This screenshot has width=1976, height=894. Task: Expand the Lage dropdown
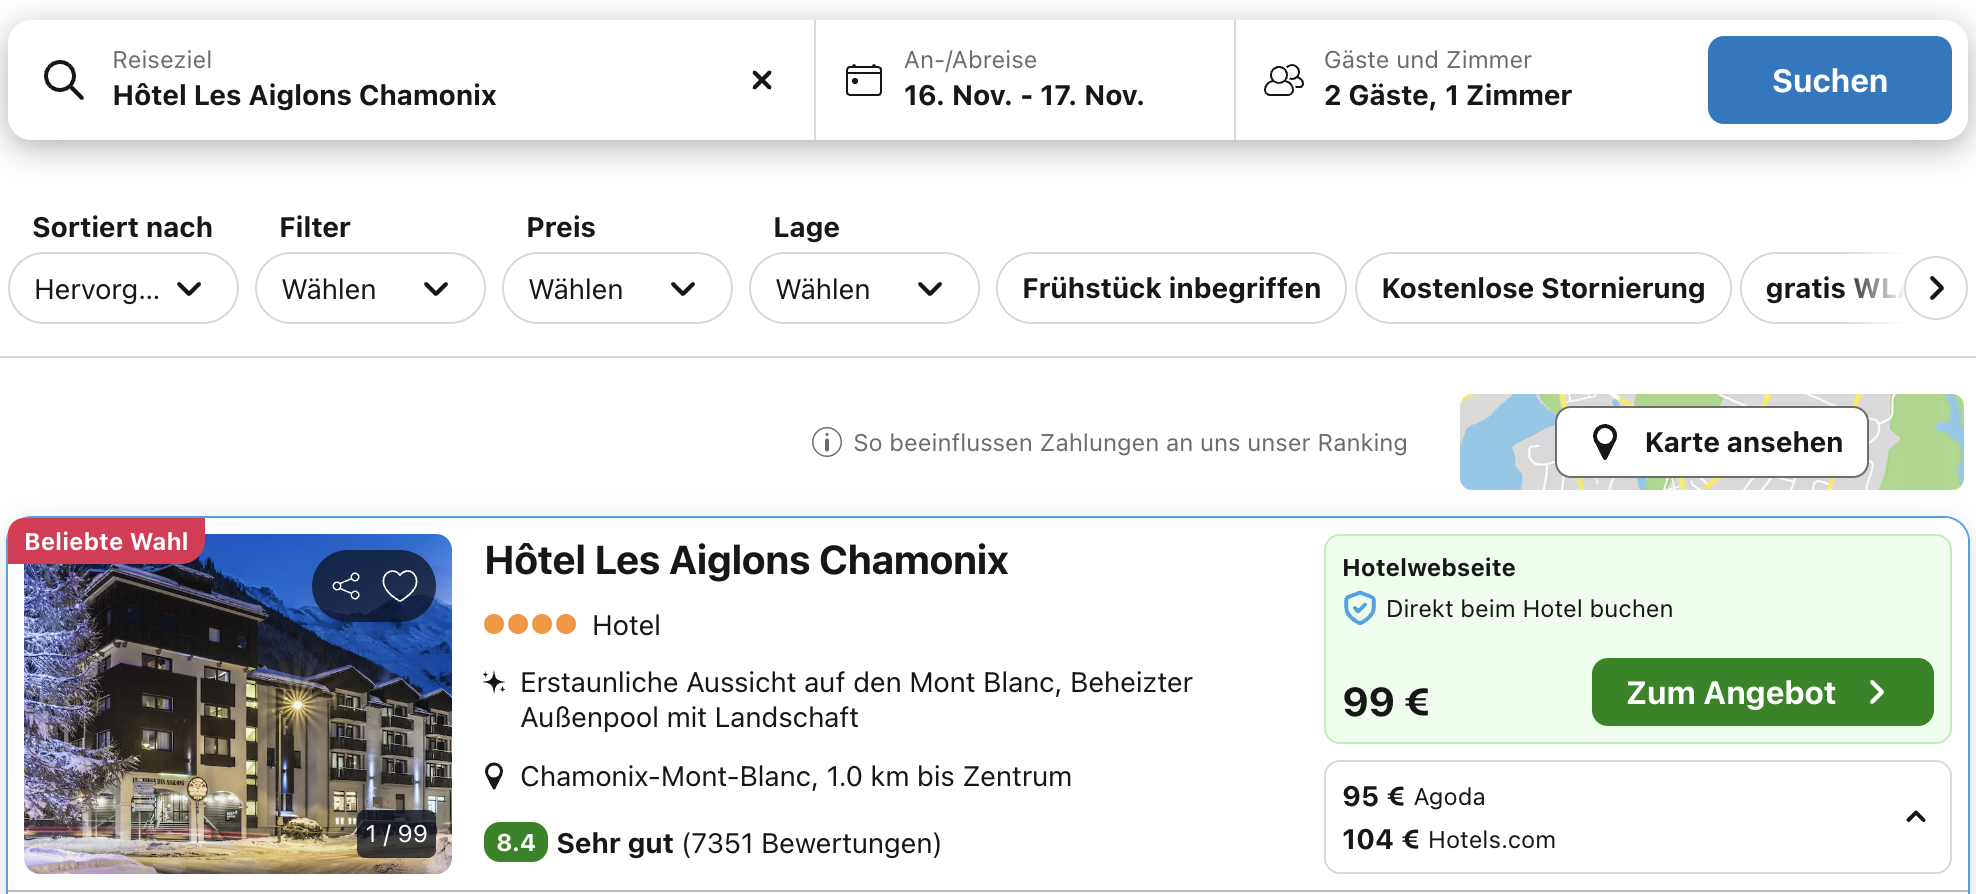[863, 288]
